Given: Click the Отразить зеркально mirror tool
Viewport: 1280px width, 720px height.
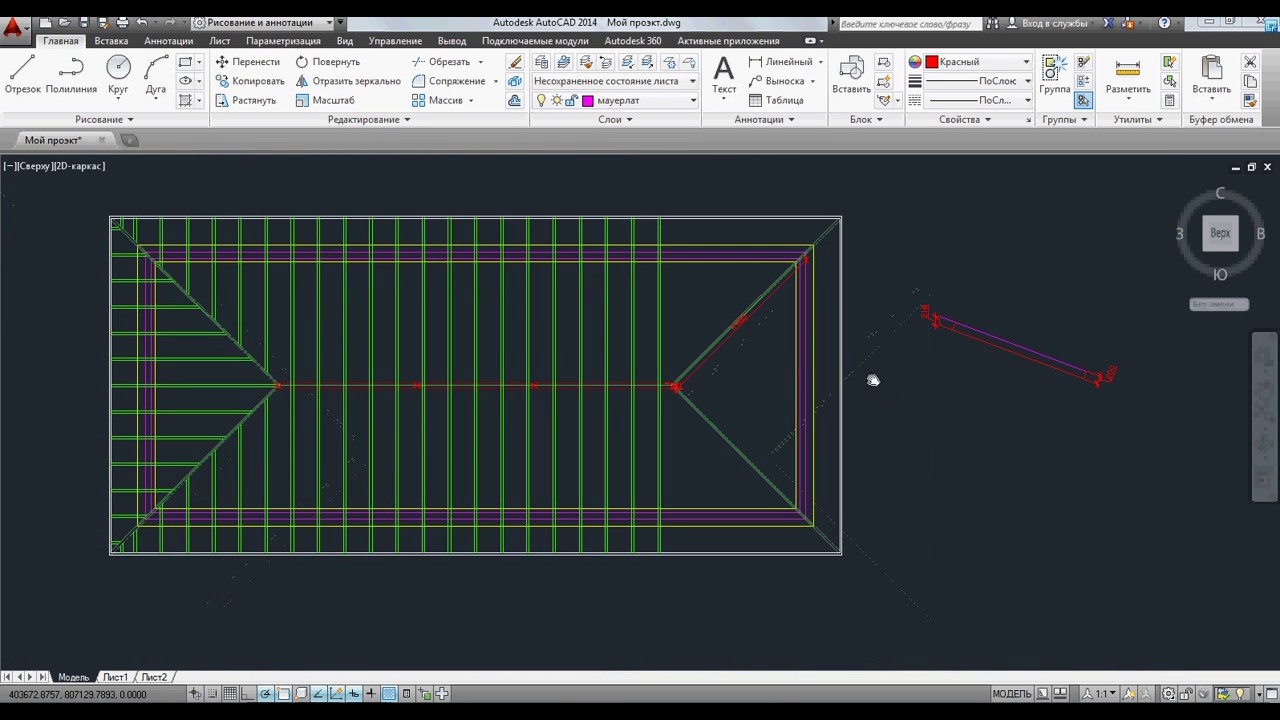Looking at the screenshot, I should (x=347, y=81).
